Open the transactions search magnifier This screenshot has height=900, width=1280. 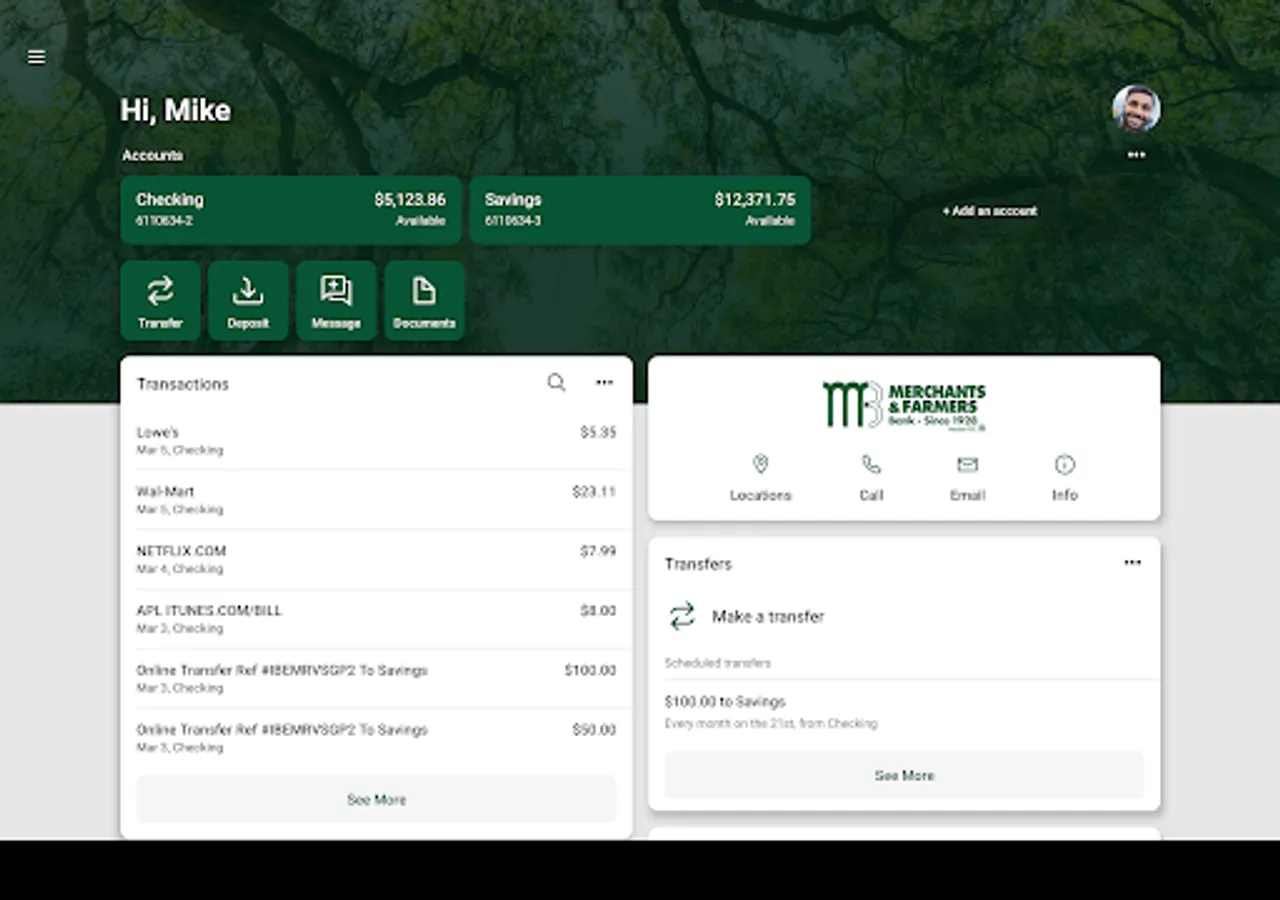[x=556, y=382]
